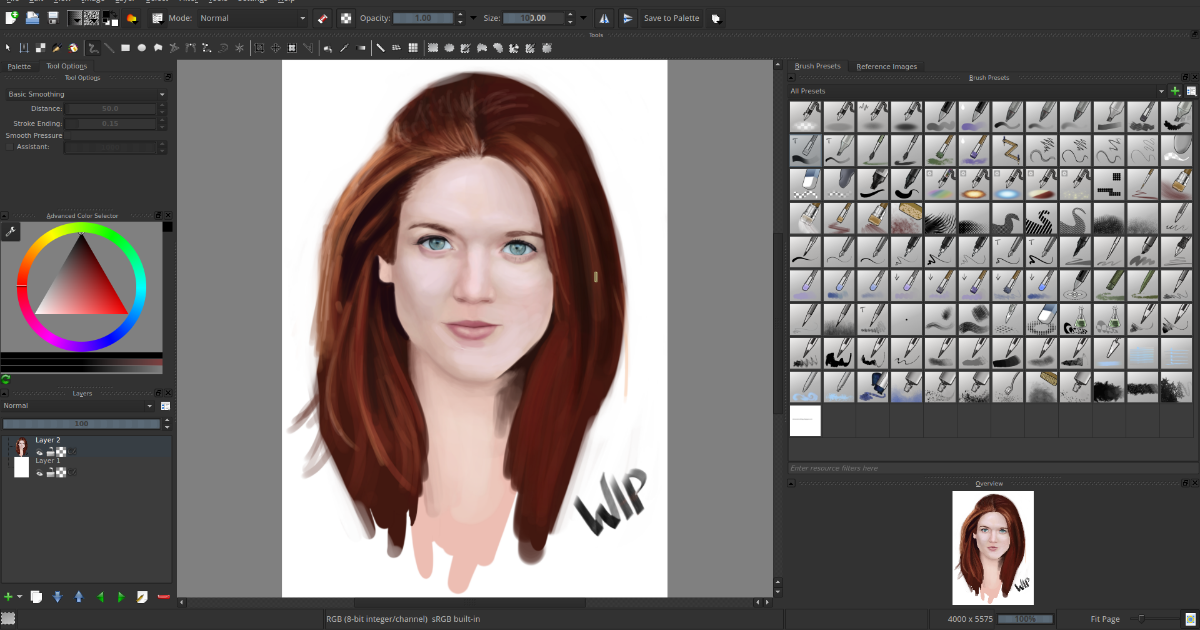Open the blending Mode dropdown set to Normal

click(x=252, y=18)
